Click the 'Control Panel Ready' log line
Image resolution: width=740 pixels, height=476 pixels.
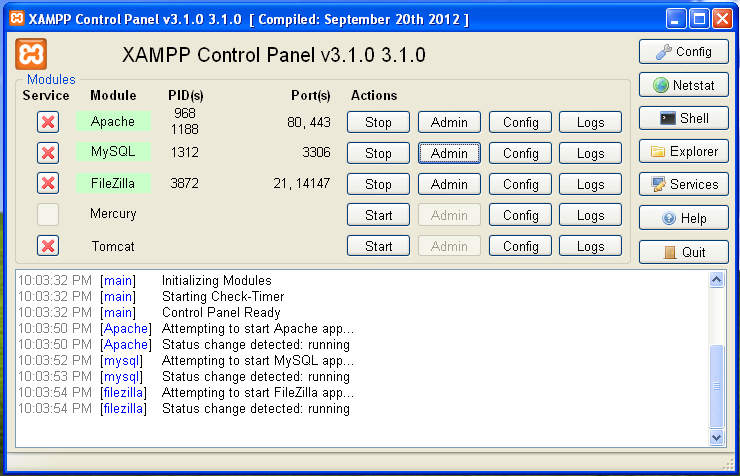pos(221,312)
